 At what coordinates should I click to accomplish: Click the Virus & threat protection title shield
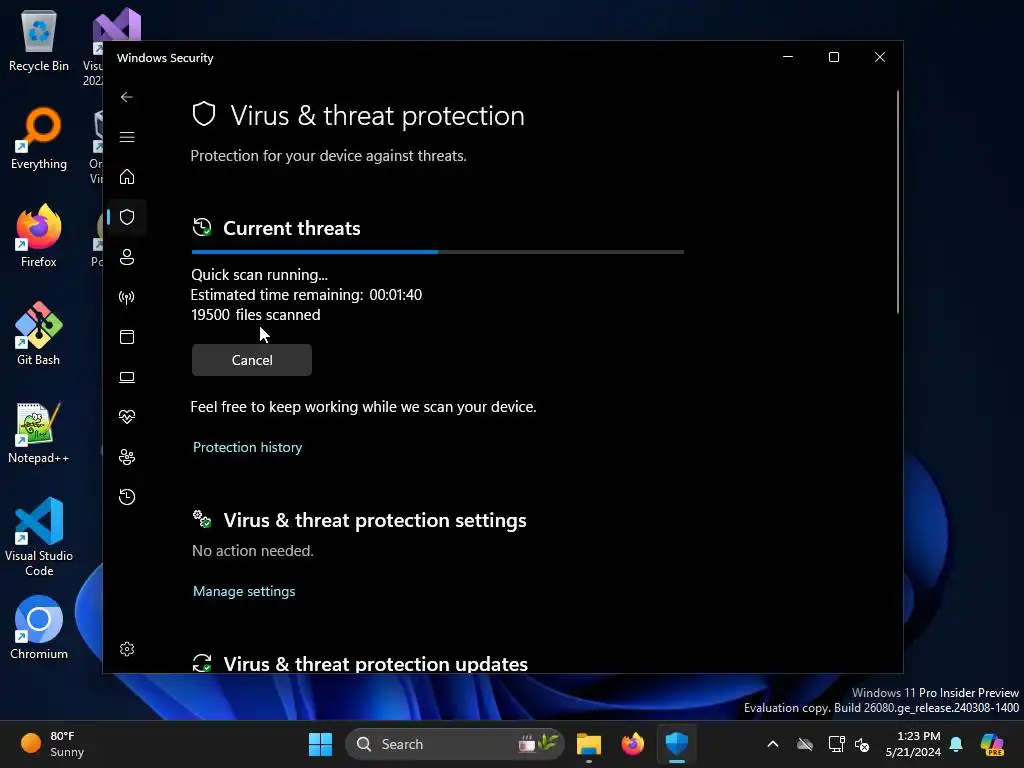(x=204, y=114)
